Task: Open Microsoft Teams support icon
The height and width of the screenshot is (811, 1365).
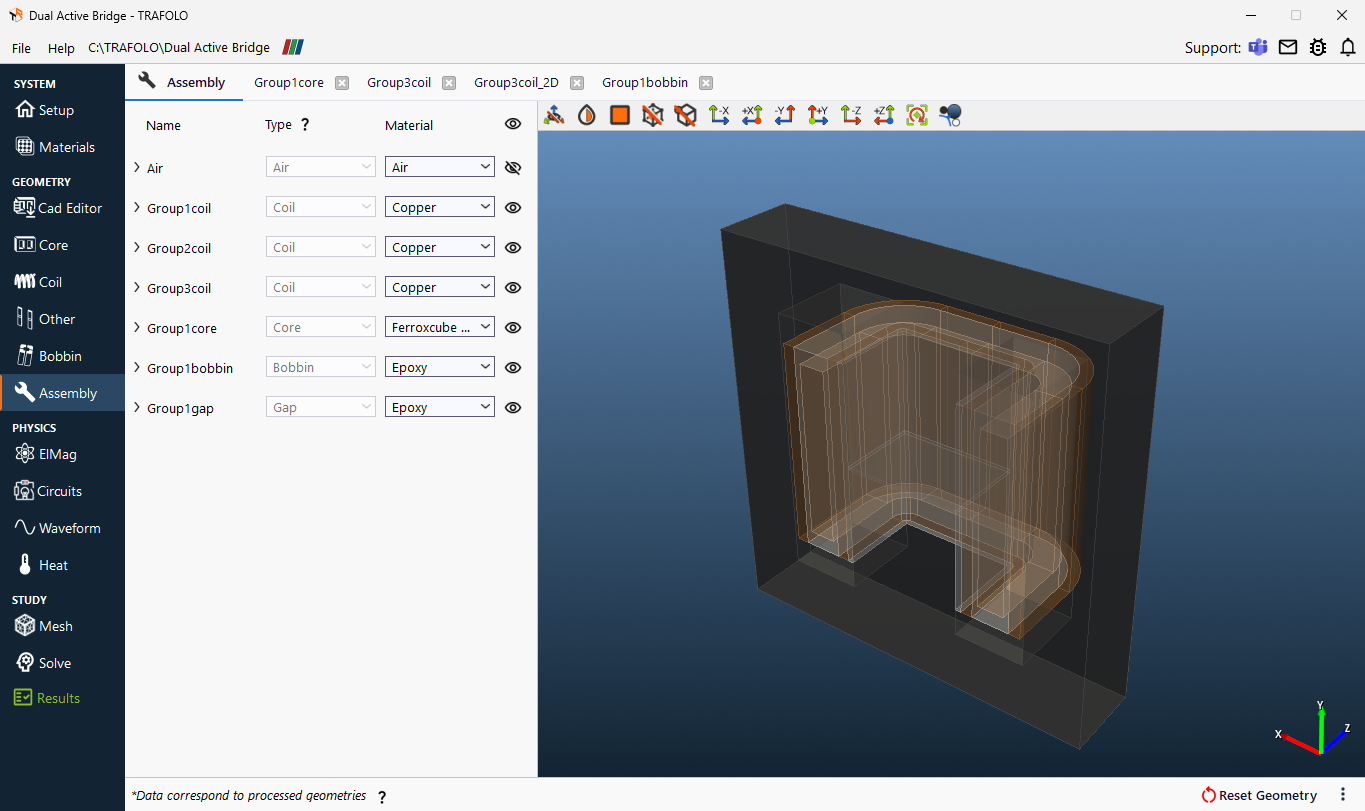Action: click(x=1258, y=47)
